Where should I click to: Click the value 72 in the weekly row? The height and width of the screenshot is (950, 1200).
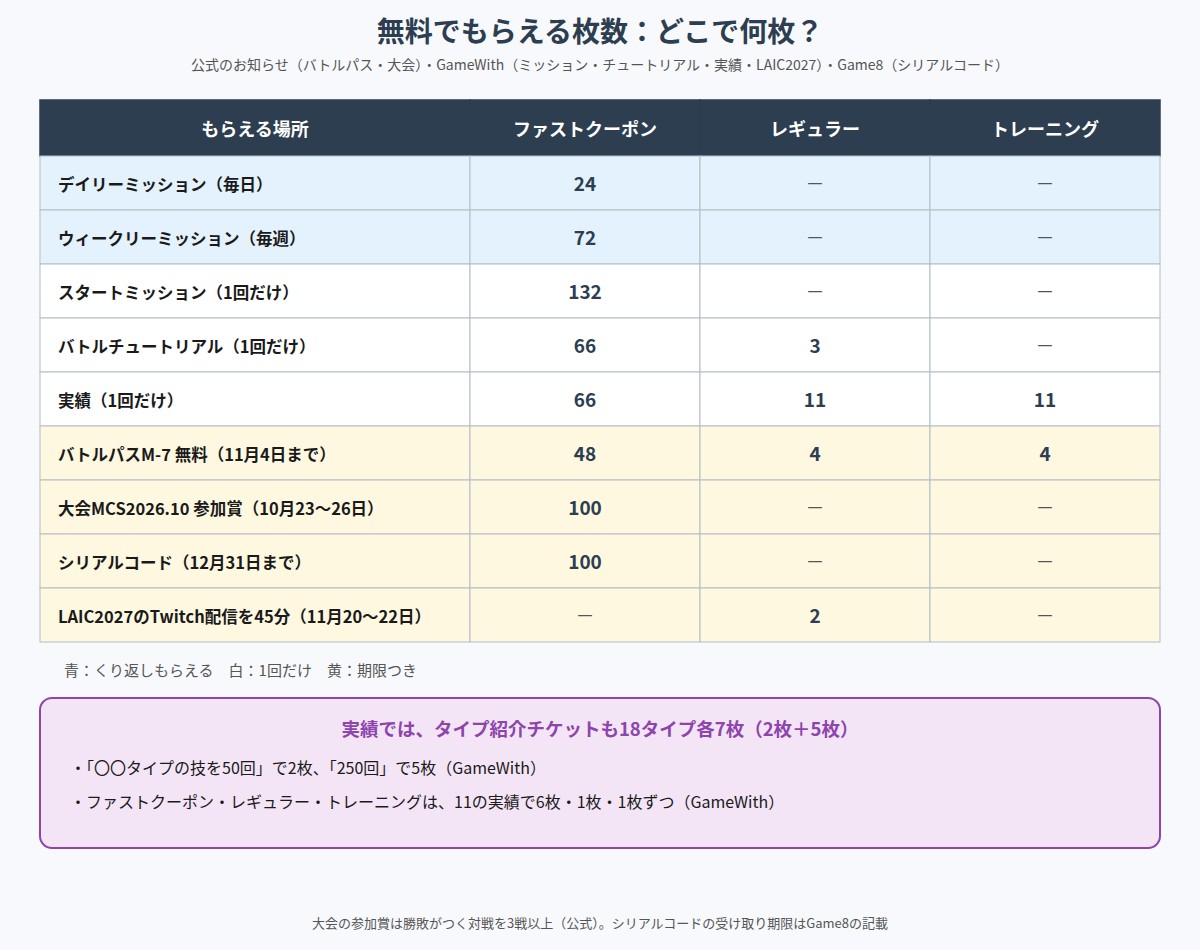tap(585, 238)
